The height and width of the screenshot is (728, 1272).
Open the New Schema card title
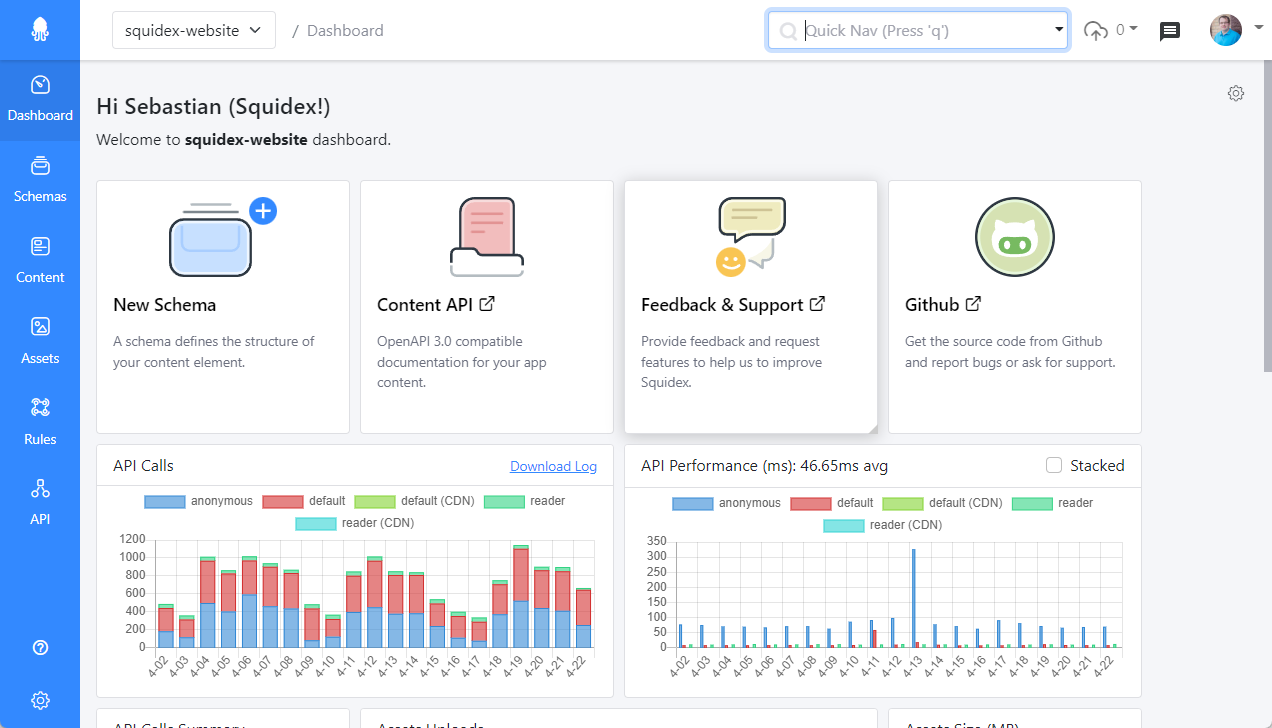click(x=165, y=305)
